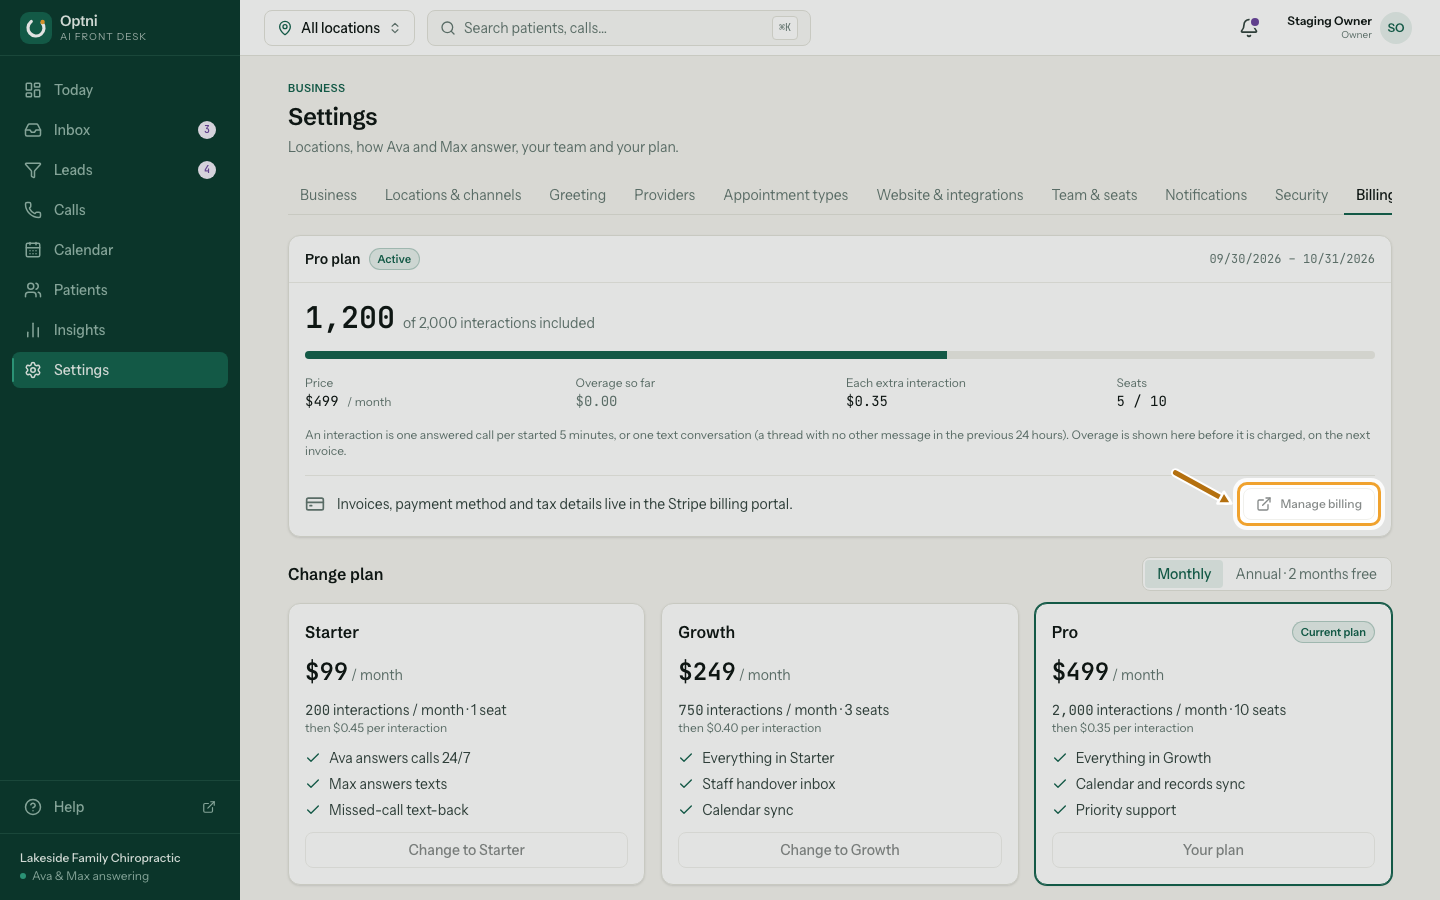This screenshot has height=900, width=1440.
Task: Select Monthly billing period
Action: pos(1184,574)
